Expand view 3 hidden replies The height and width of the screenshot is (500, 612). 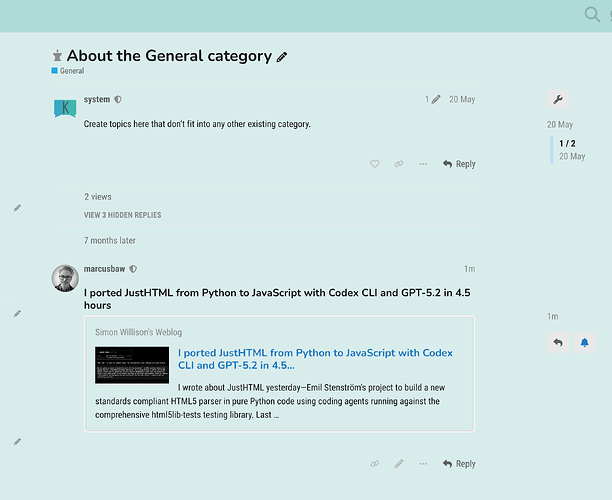123,215
